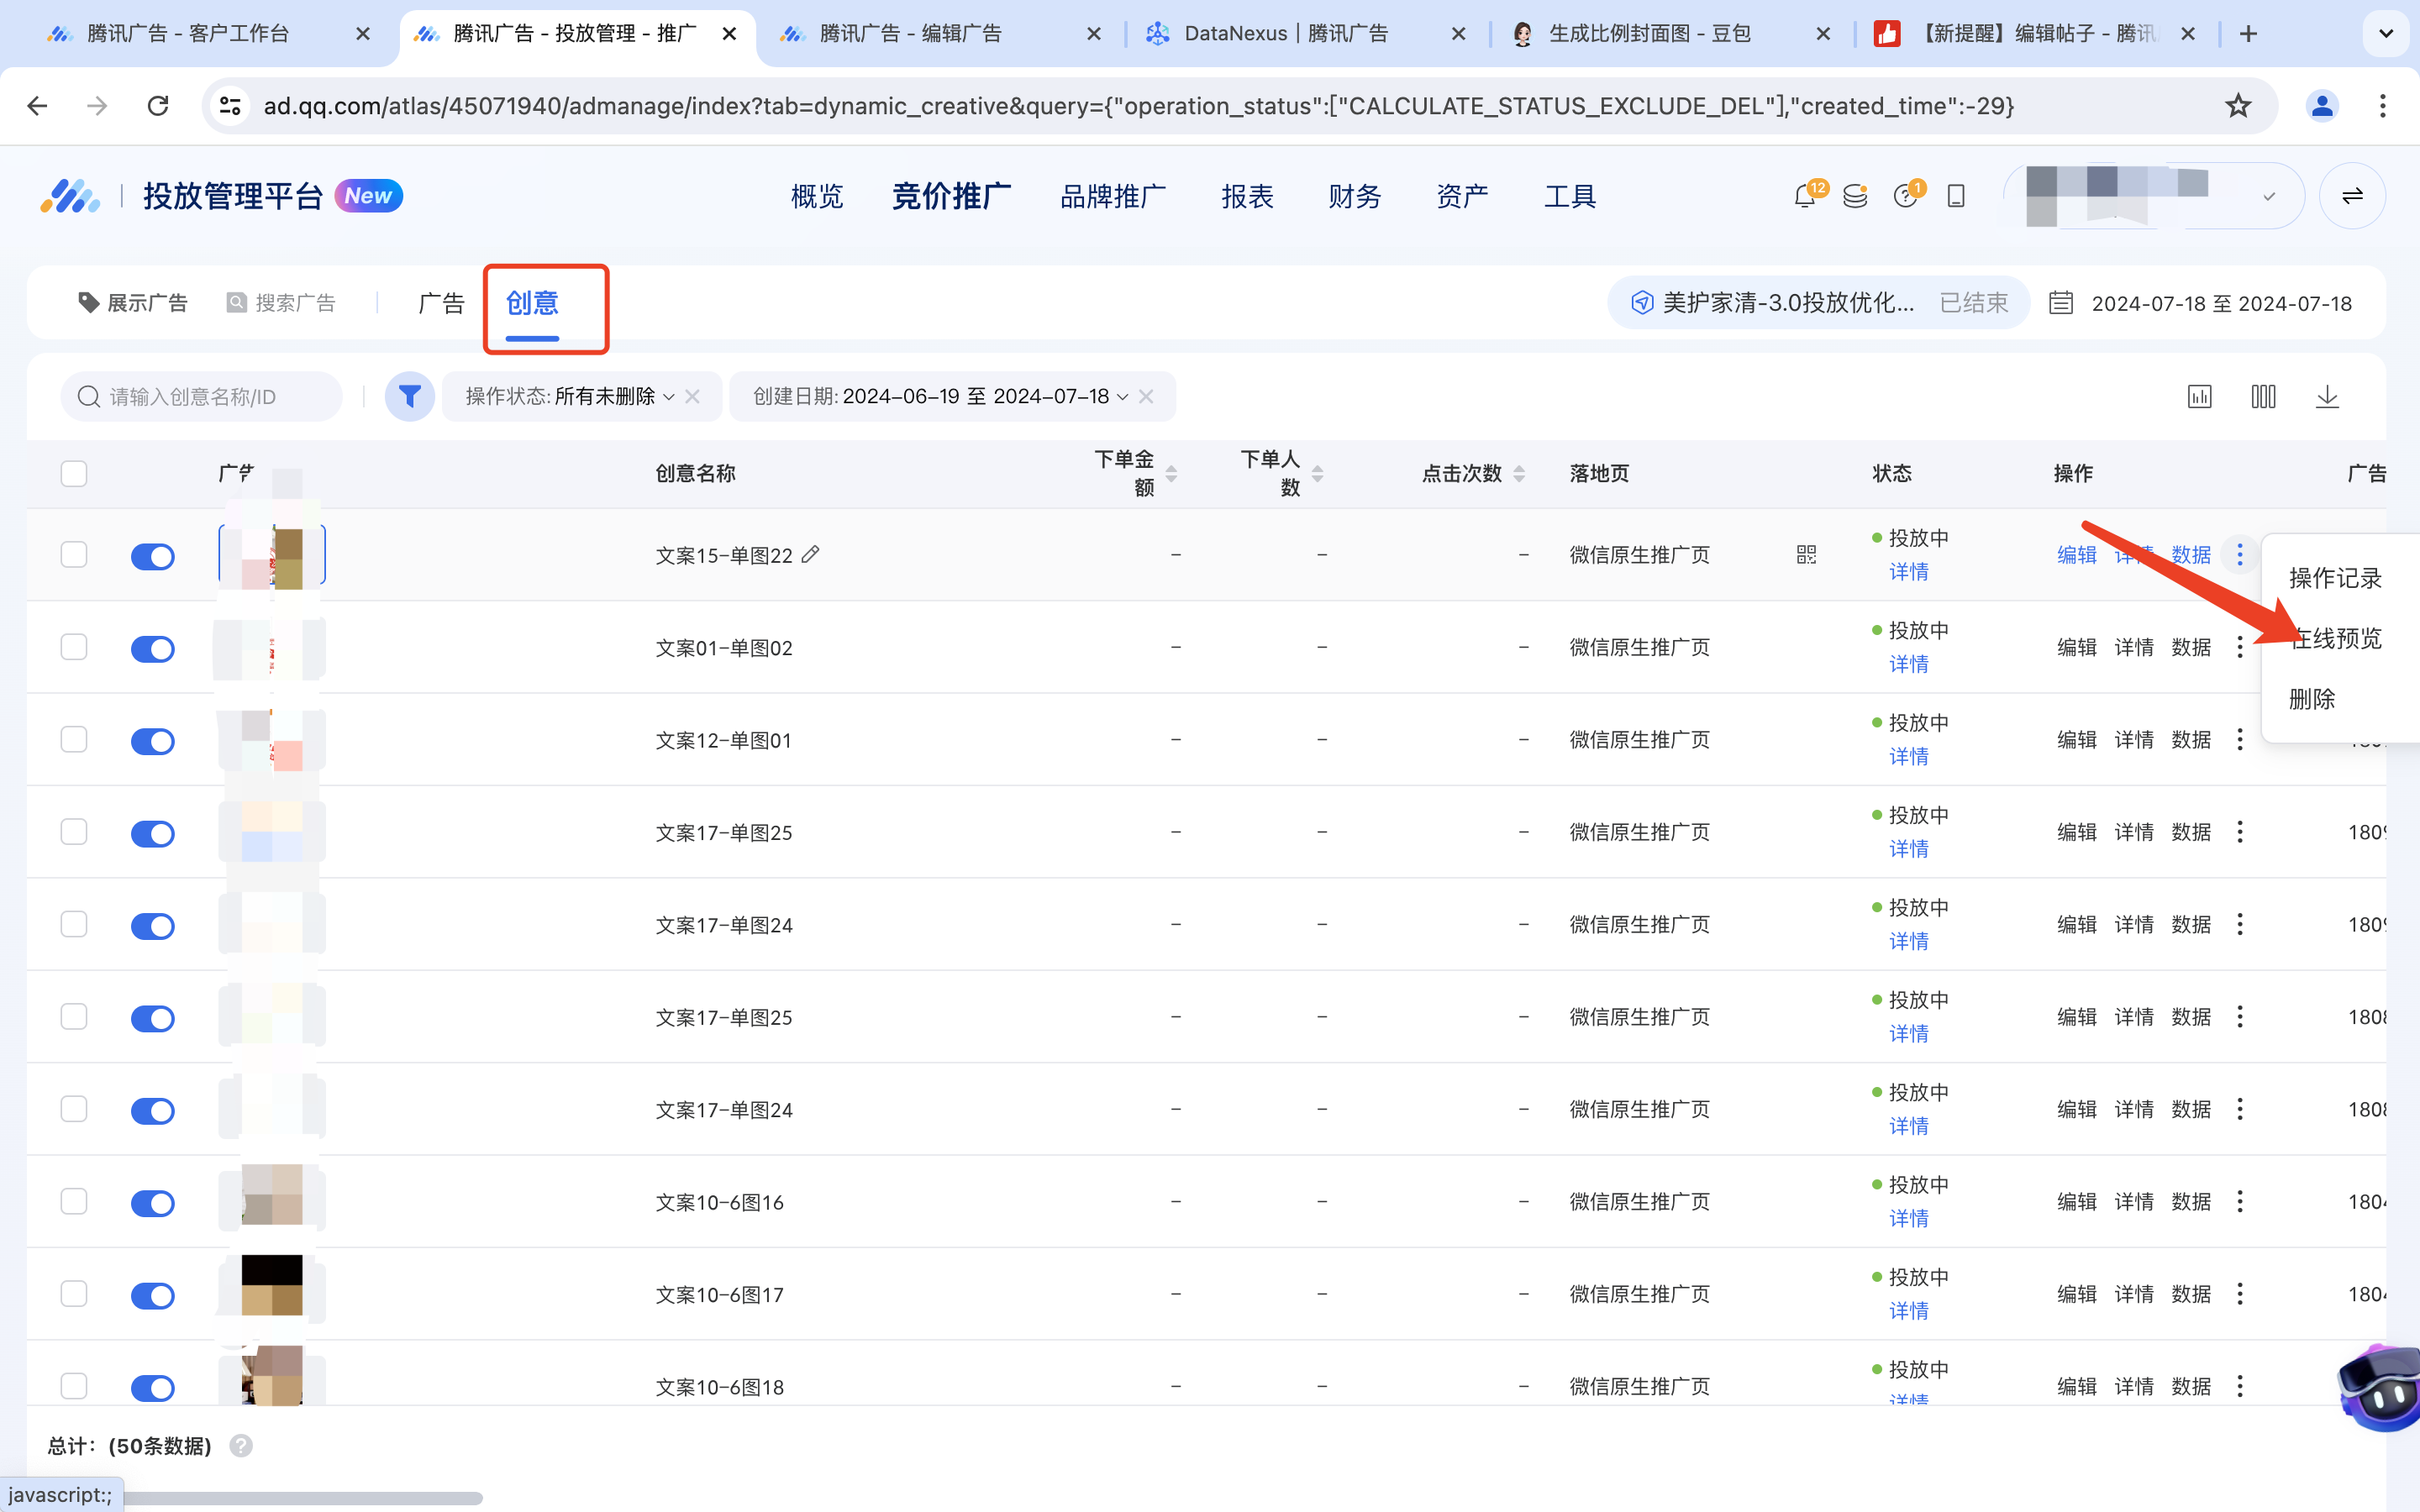The height and width of the screenshot is (1512, 2420).
Task: Click the pencil rename icon beside 文案15-单图22
Action: coord(810,554)
